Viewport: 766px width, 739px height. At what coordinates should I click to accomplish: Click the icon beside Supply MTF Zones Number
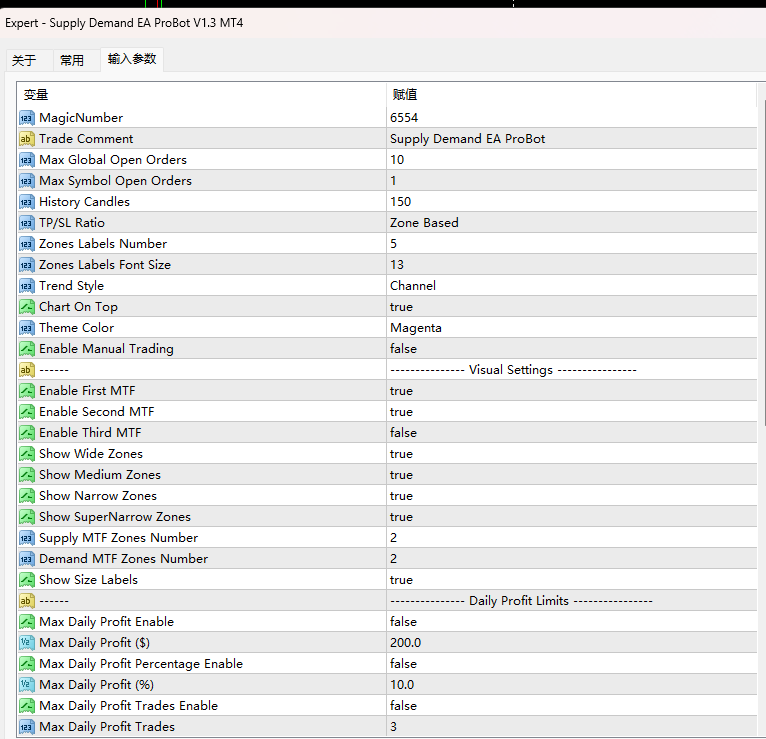point(27,538)
